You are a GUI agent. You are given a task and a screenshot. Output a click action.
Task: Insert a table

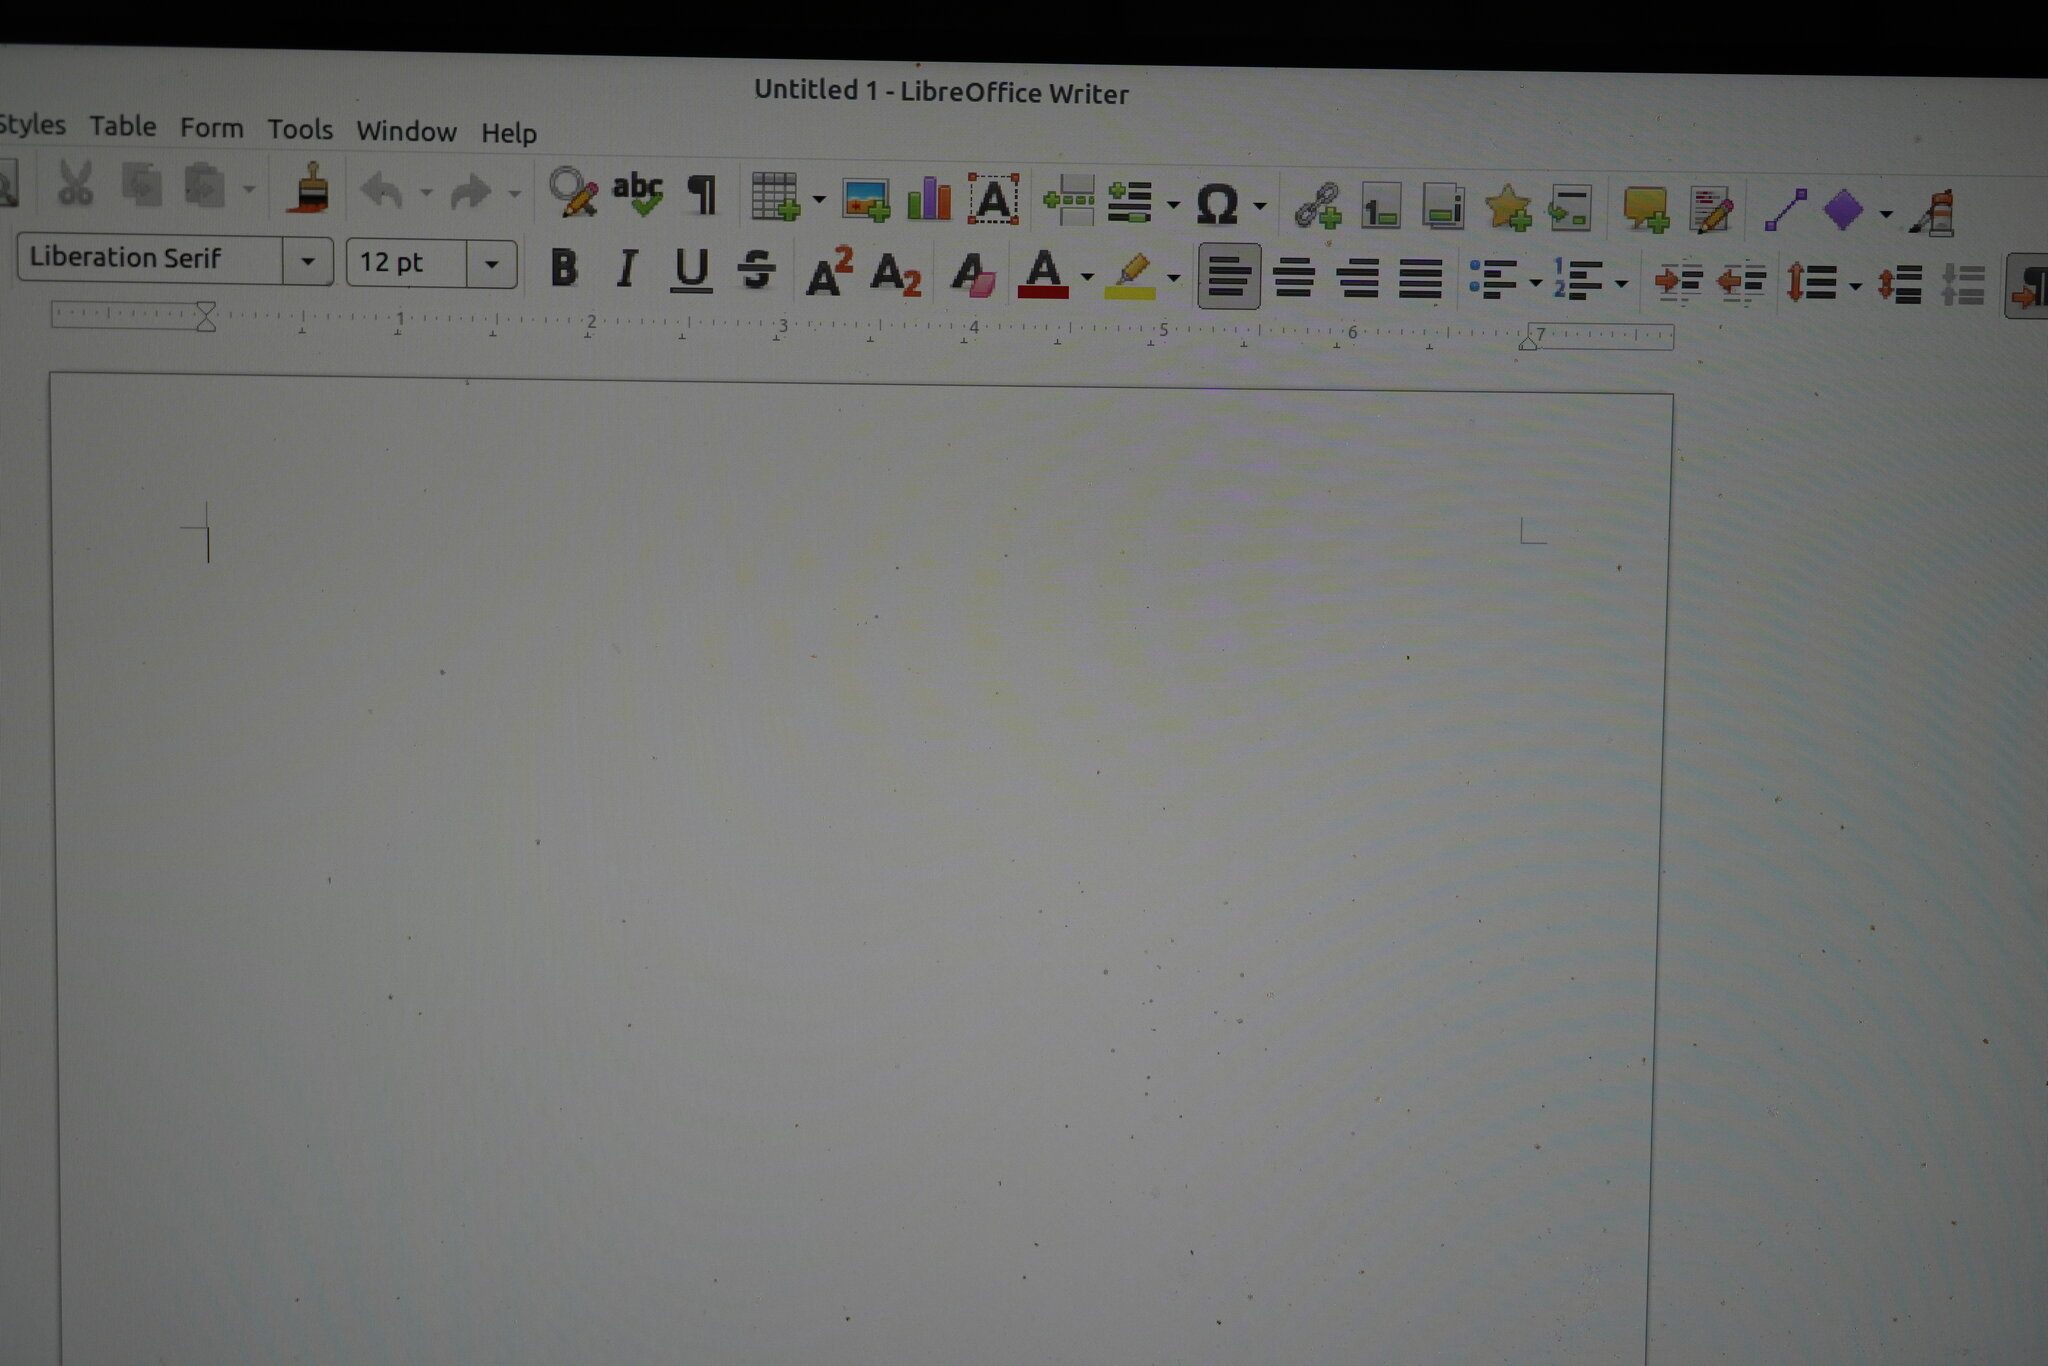(775, 196)
